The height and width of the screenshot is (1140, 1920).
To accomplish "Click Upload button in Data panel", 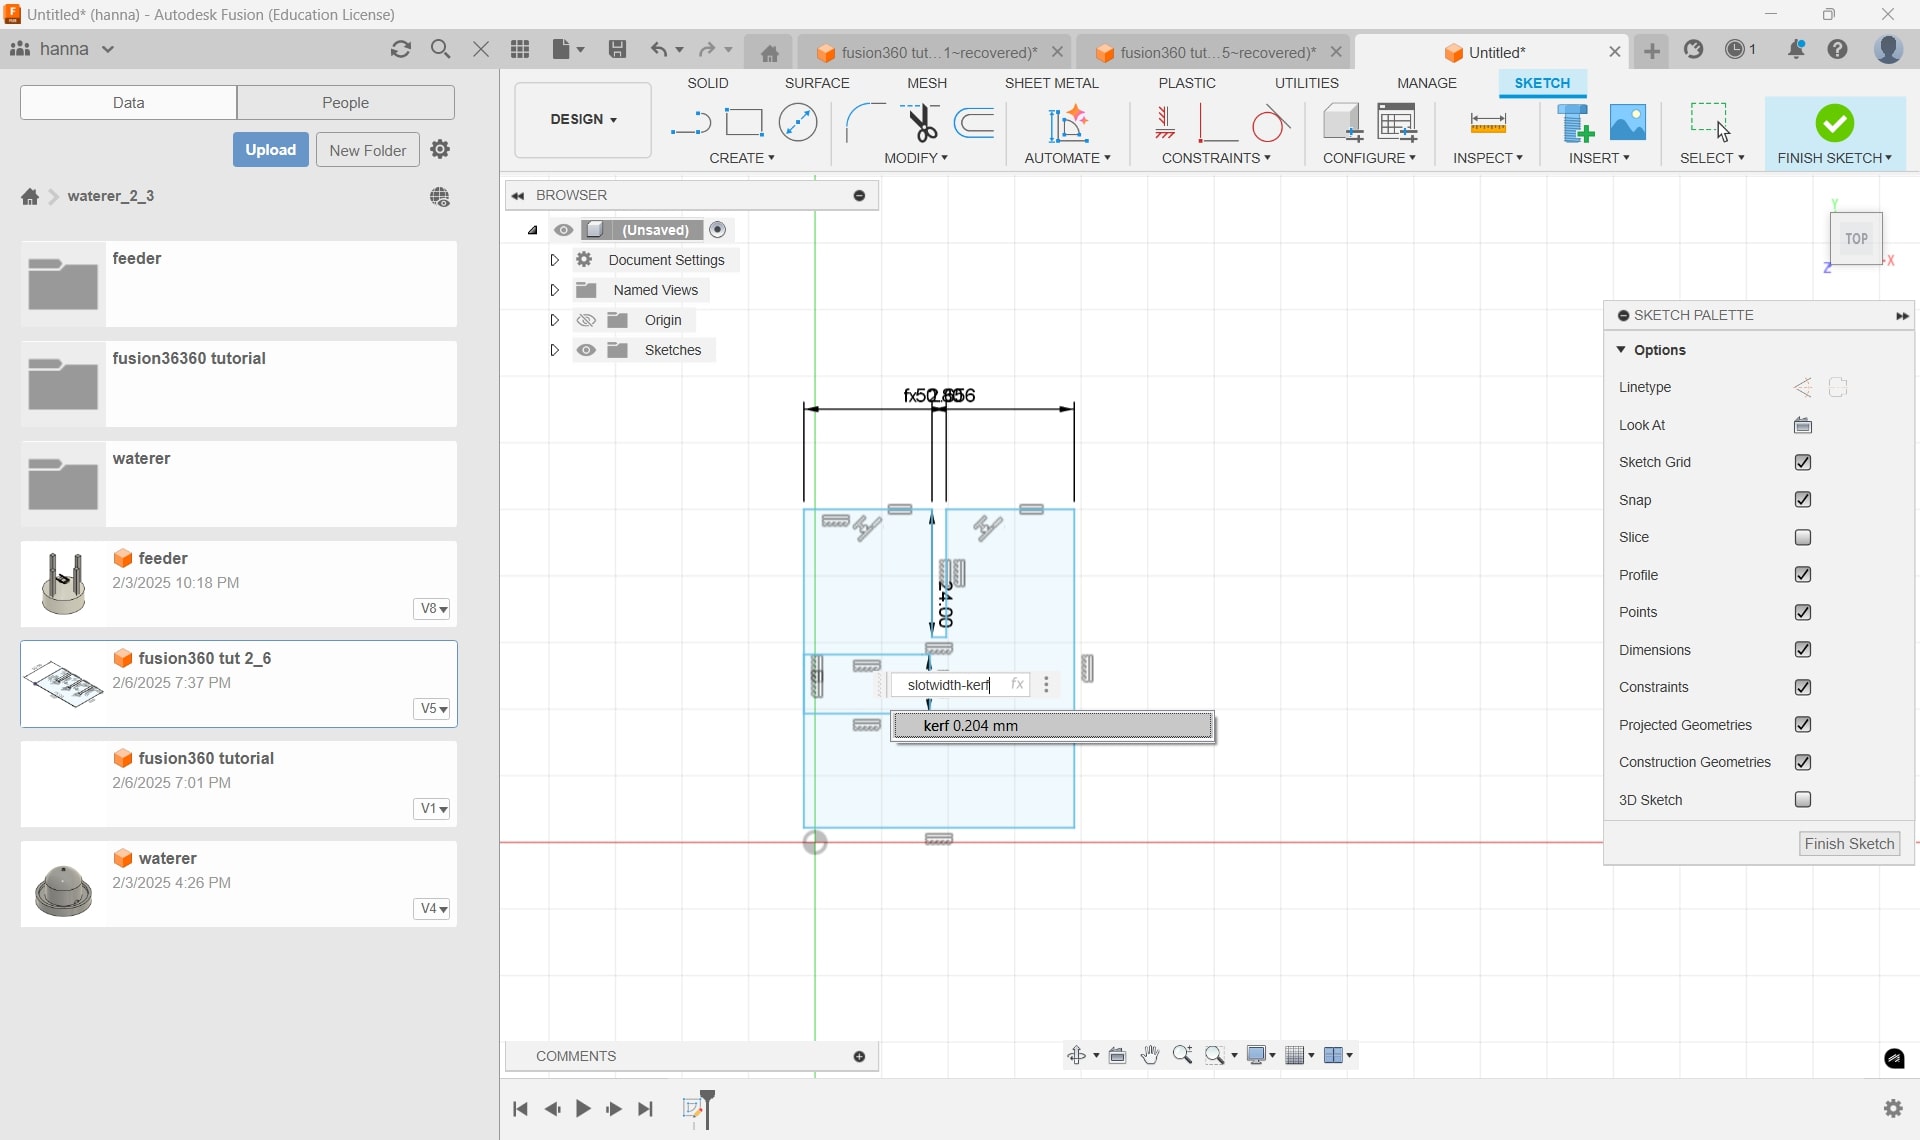I will pyautogui.click(x=270, y=149).
